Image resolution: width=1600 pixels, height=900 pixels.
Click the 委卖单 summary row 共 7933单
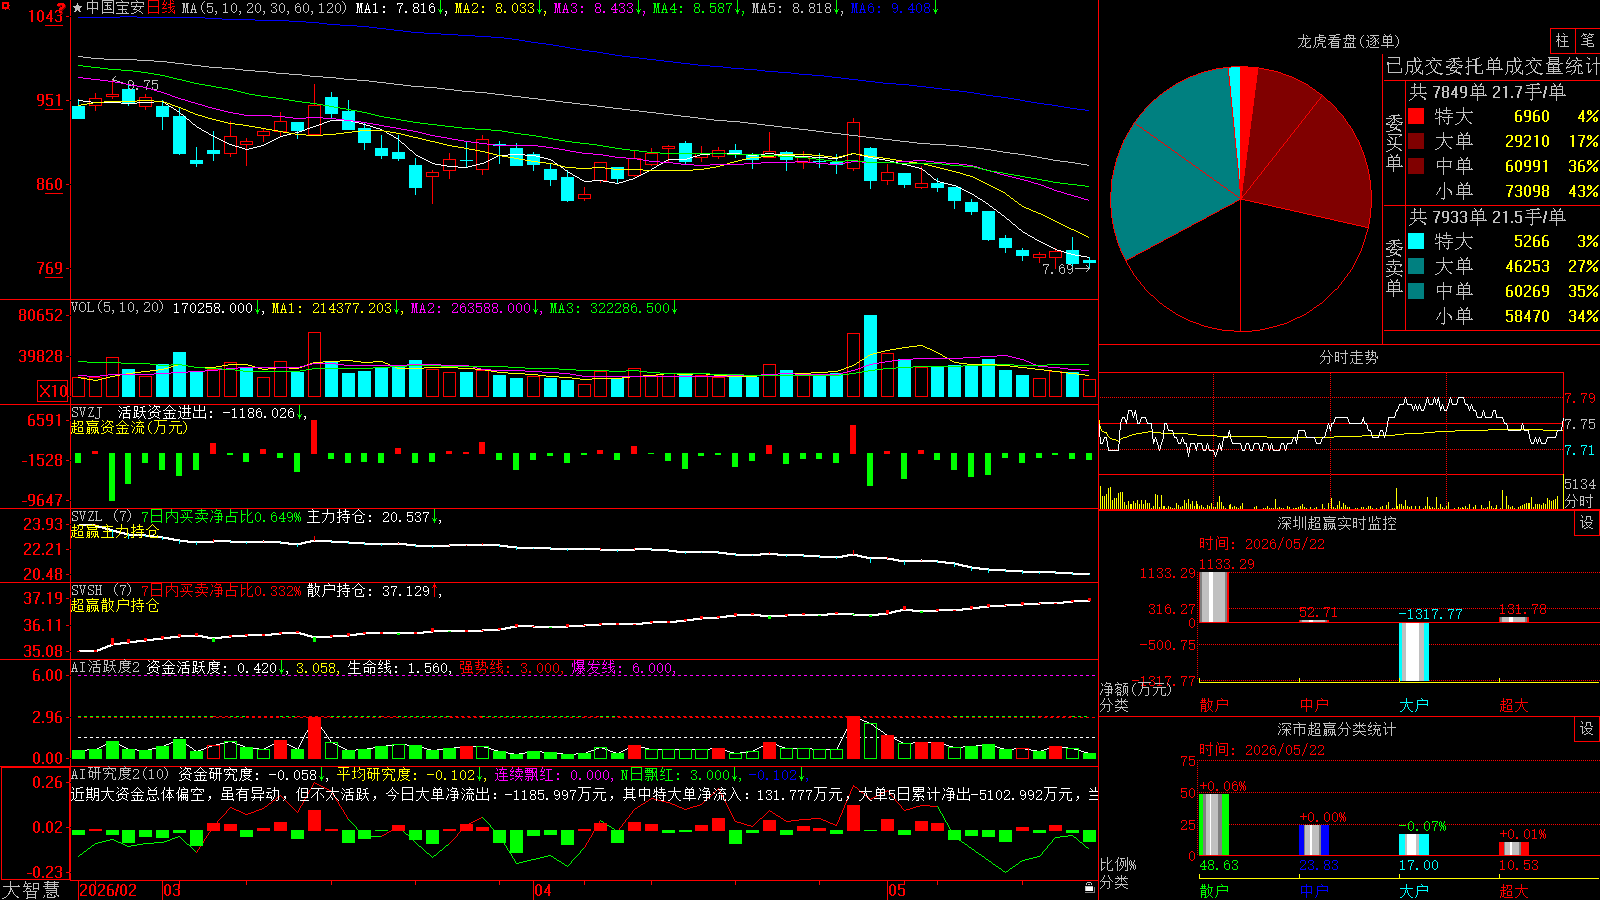1487,217
